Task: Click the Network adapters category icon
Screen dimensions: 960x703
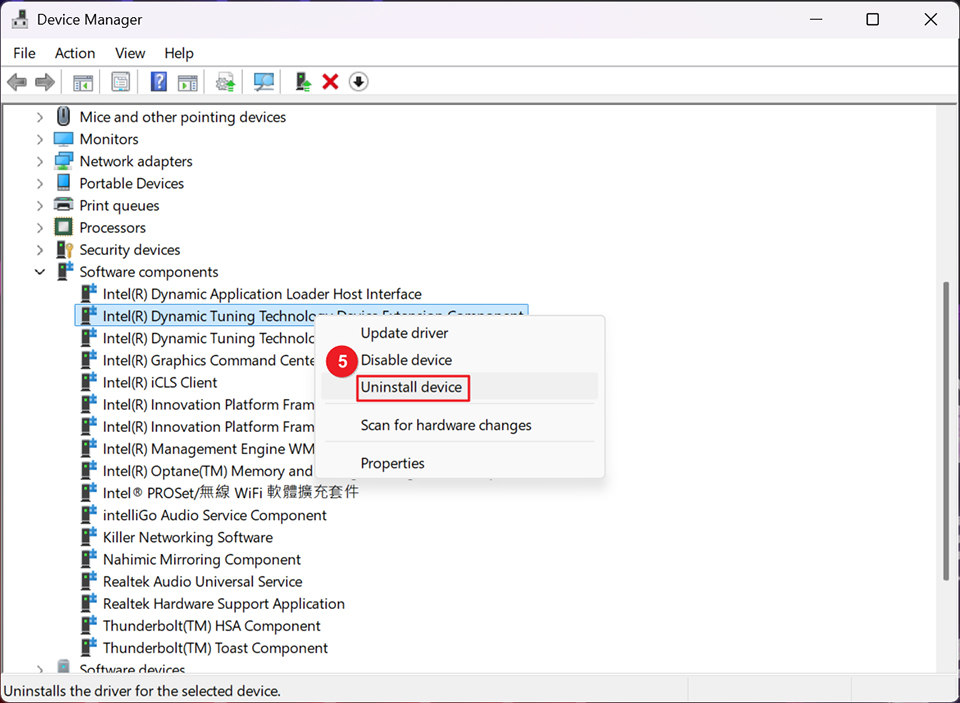Action: click(x=63, y=161)
